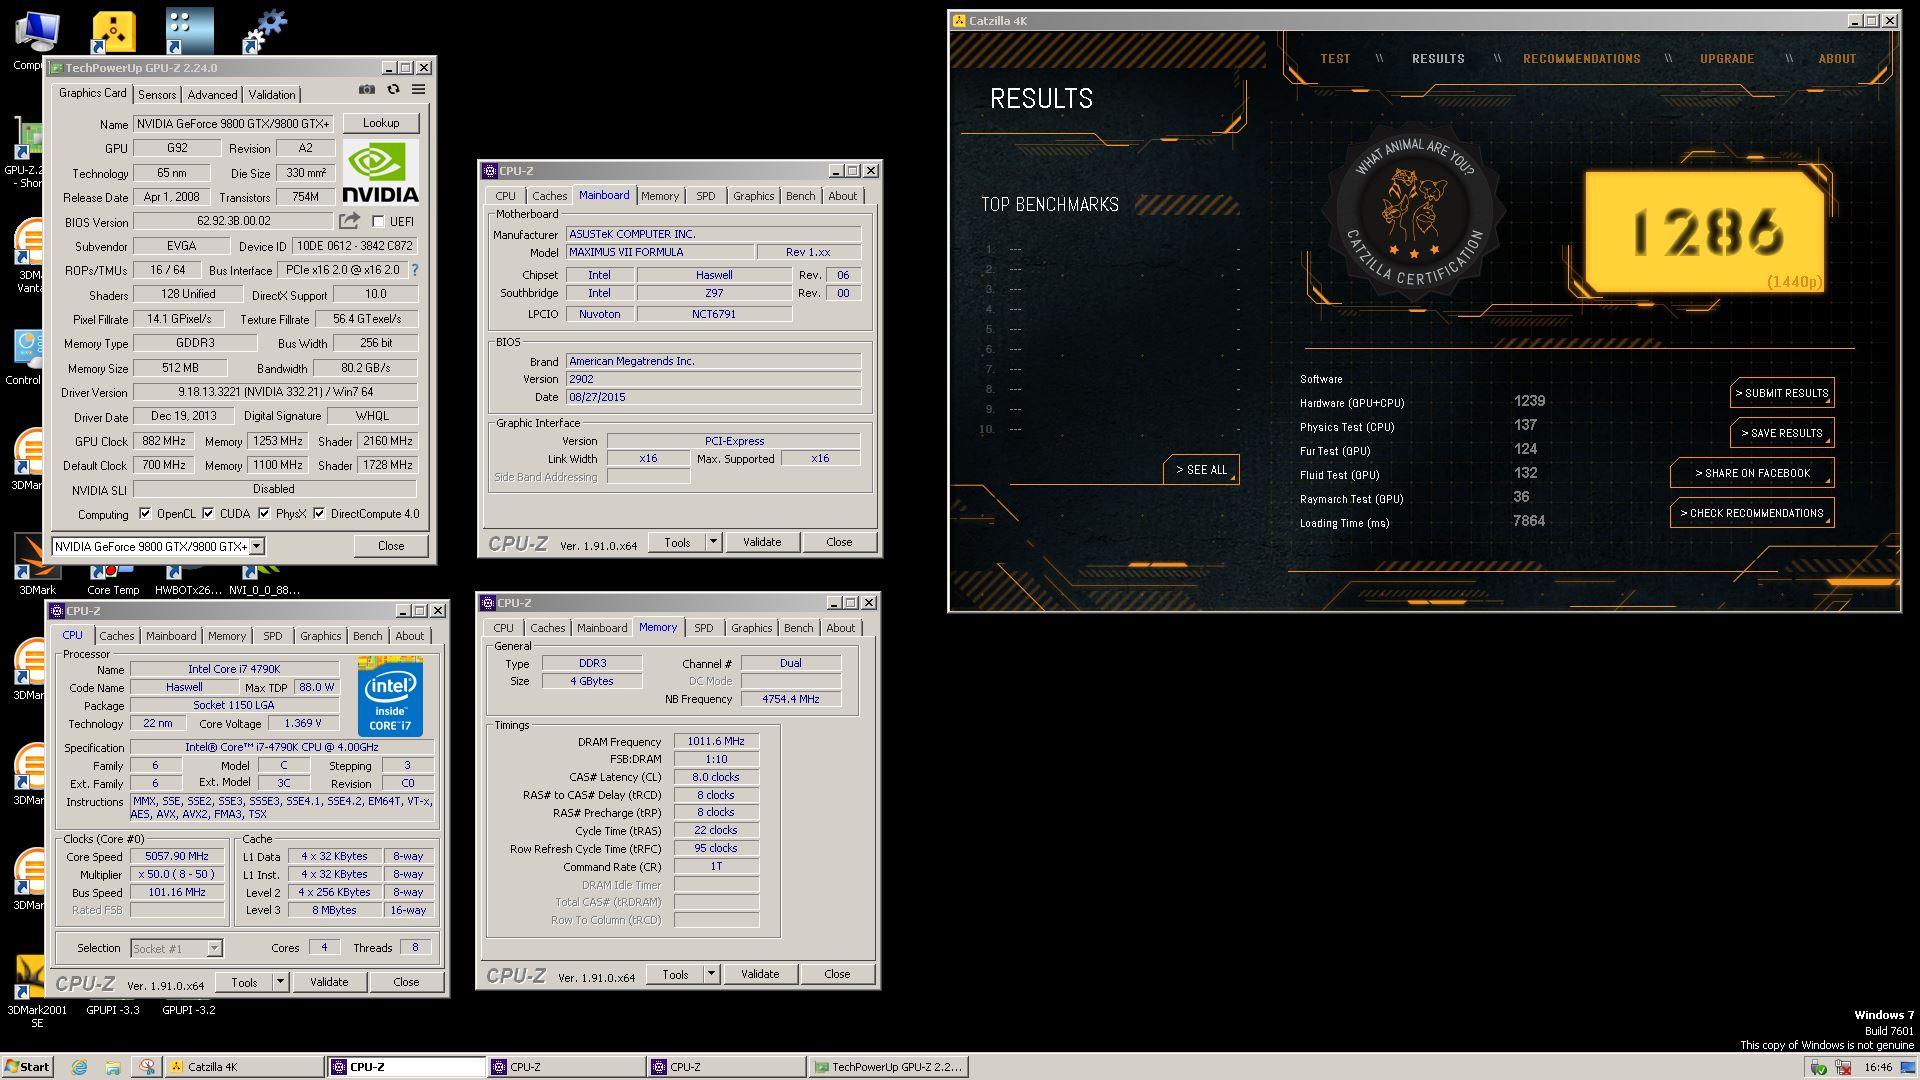Refresh GPU-Z readings with the refresh icon
The height and width of the screenshot is (1080, 1920).
(393, 89)
